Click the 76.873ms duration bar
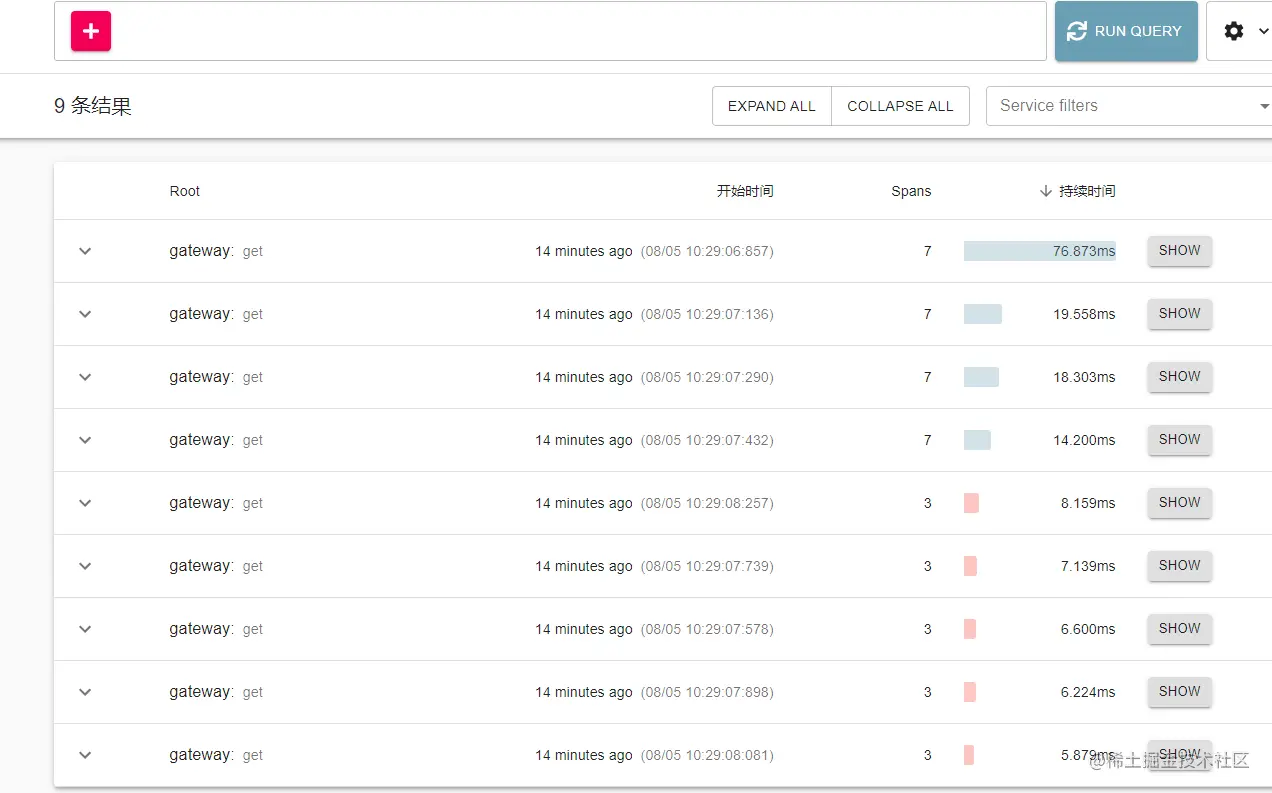This screenshot has height=793, width=1272. click(1040, 251)
